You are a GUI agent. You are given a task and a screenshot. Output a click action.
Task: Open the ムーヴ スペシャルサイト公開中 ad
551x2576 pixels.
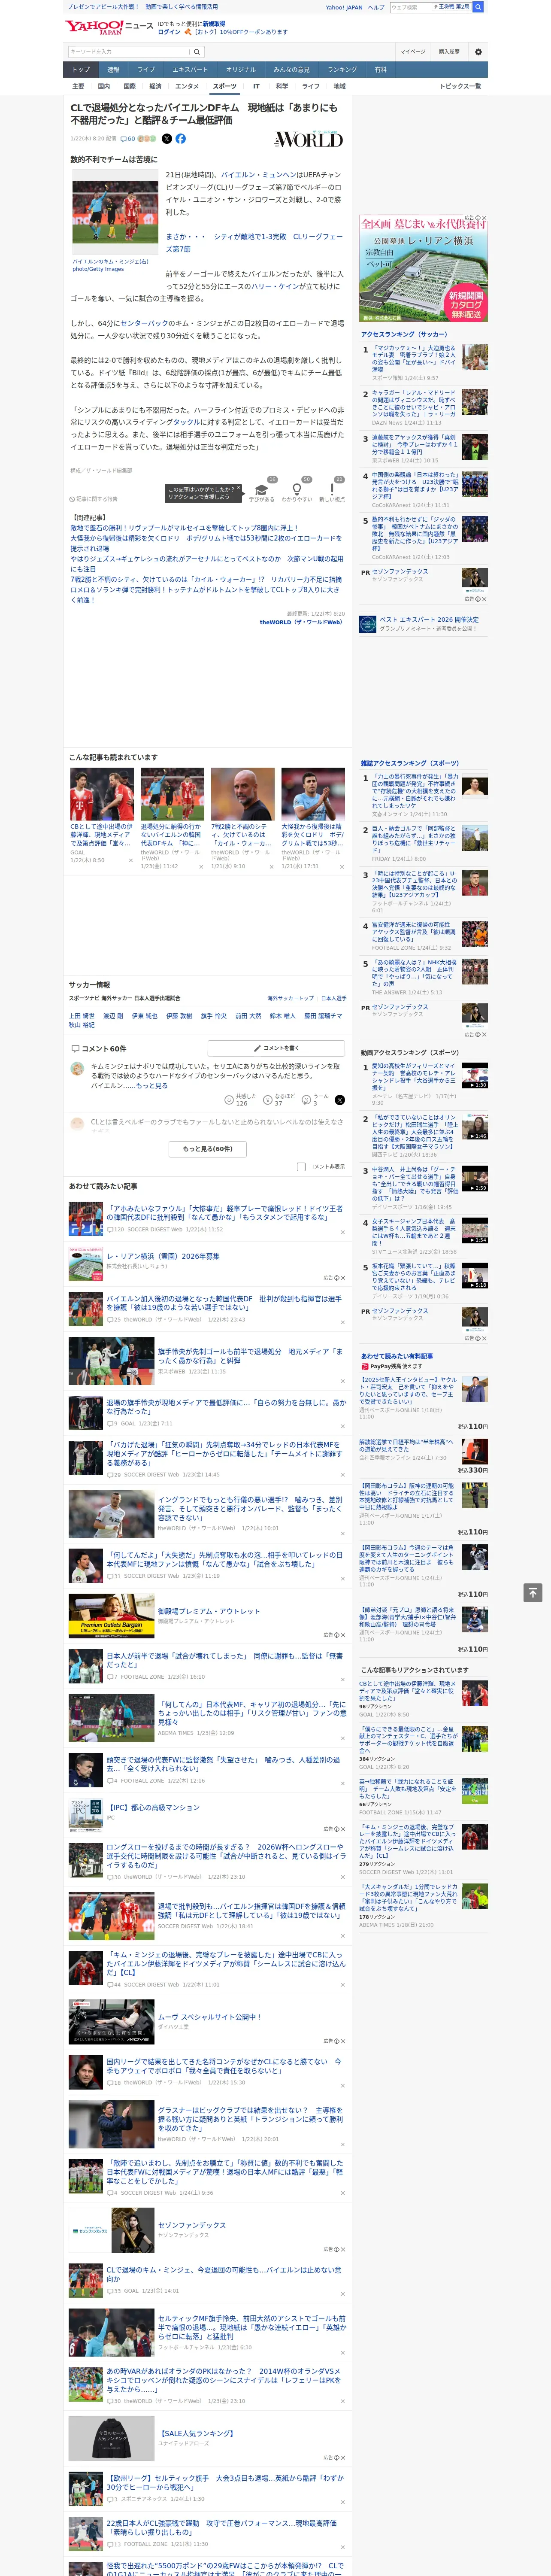point(209,2017)
